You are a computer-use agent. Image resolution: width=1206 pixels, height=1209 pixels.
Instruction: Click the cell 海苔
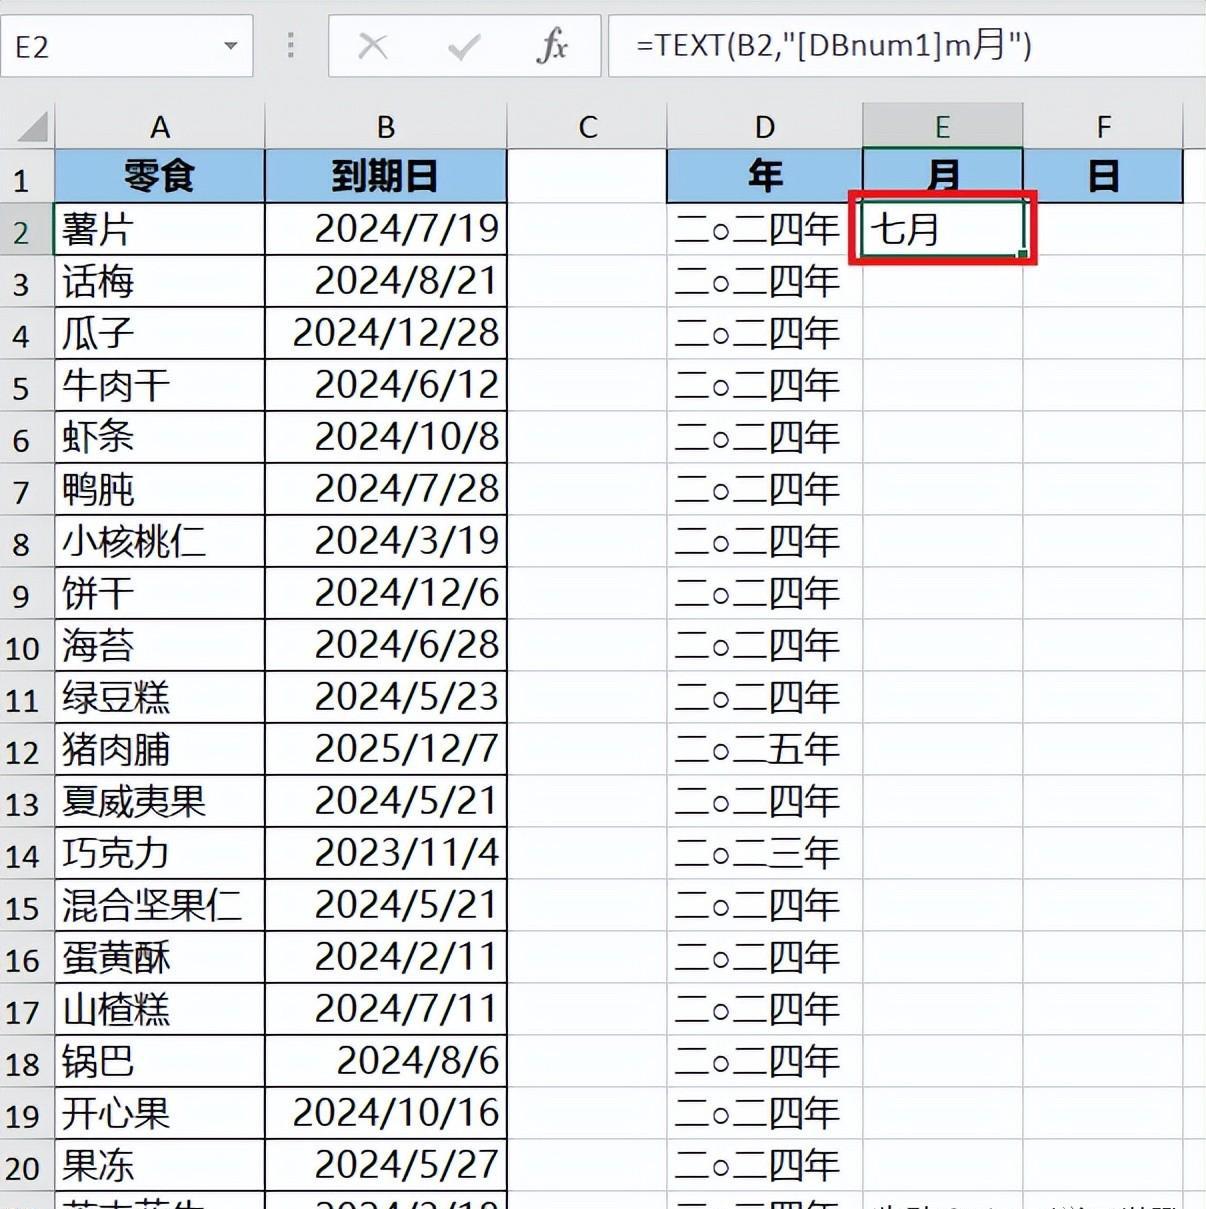point(160,645)
